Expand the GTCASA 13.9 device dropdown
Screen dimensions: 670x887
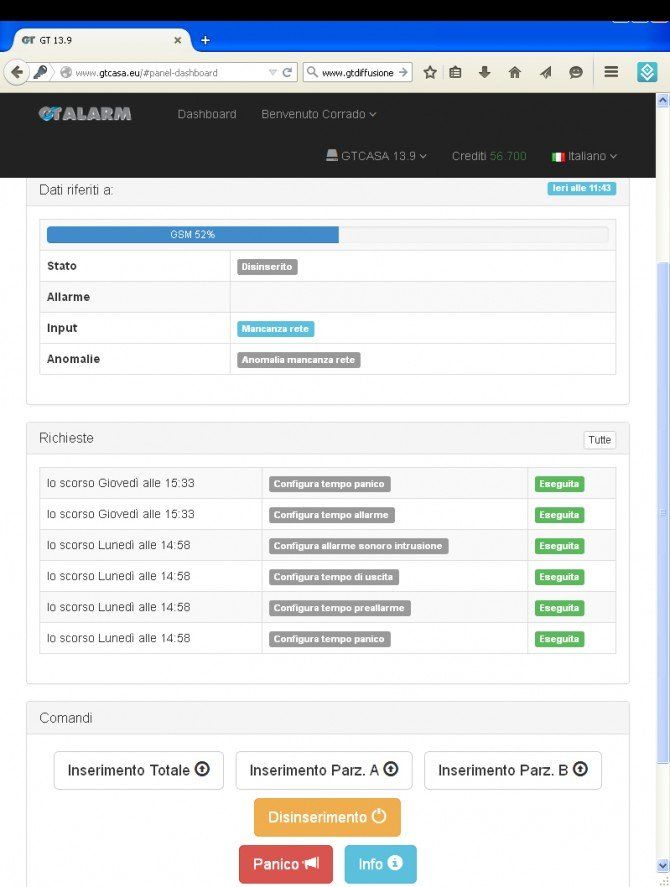point(377,156)
